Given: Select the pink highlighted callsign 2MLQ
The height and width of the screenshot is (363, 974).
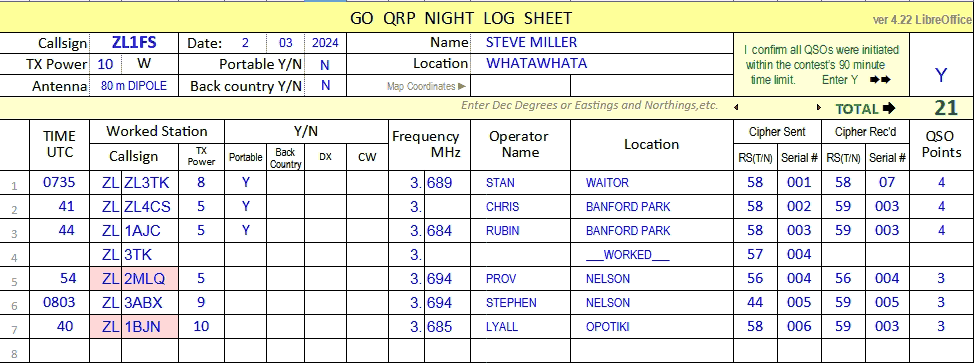Looking at the screenshot, I should click(150, 278).
